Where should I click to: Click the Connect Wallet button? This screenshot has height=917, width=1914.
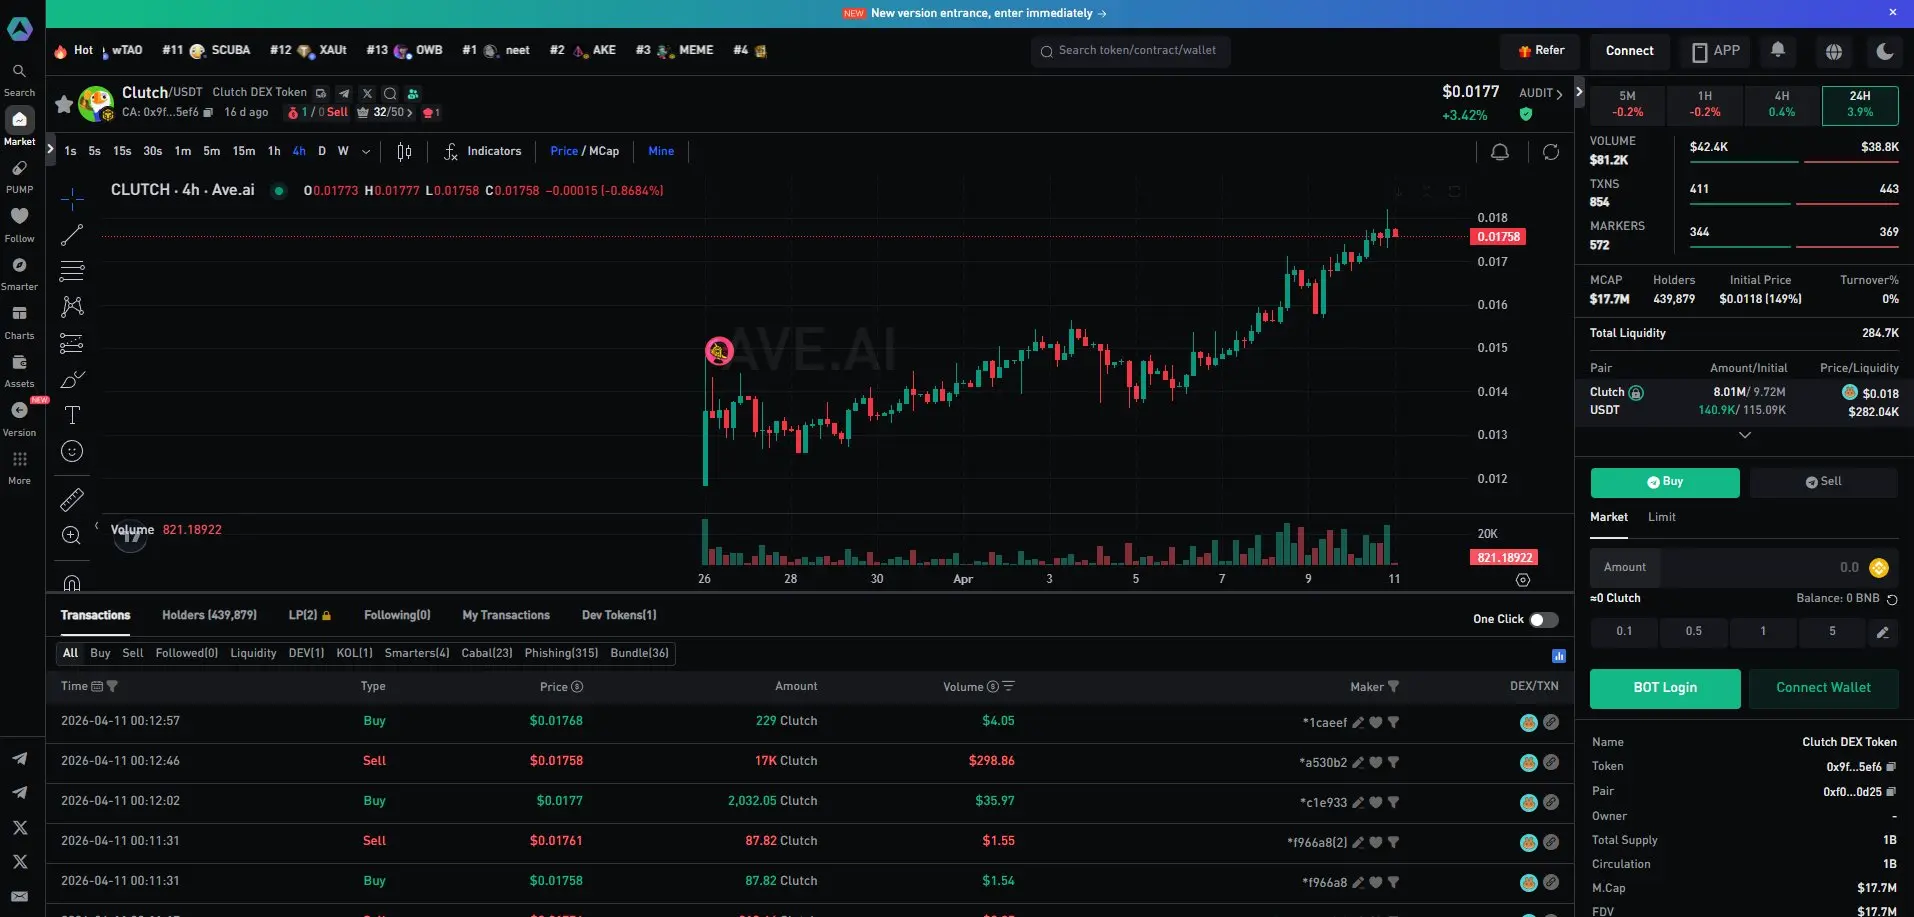1823,688
